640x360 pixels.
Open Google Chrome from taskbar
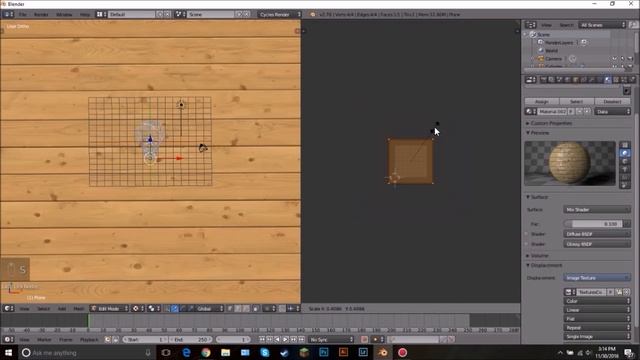click(206, 353)
